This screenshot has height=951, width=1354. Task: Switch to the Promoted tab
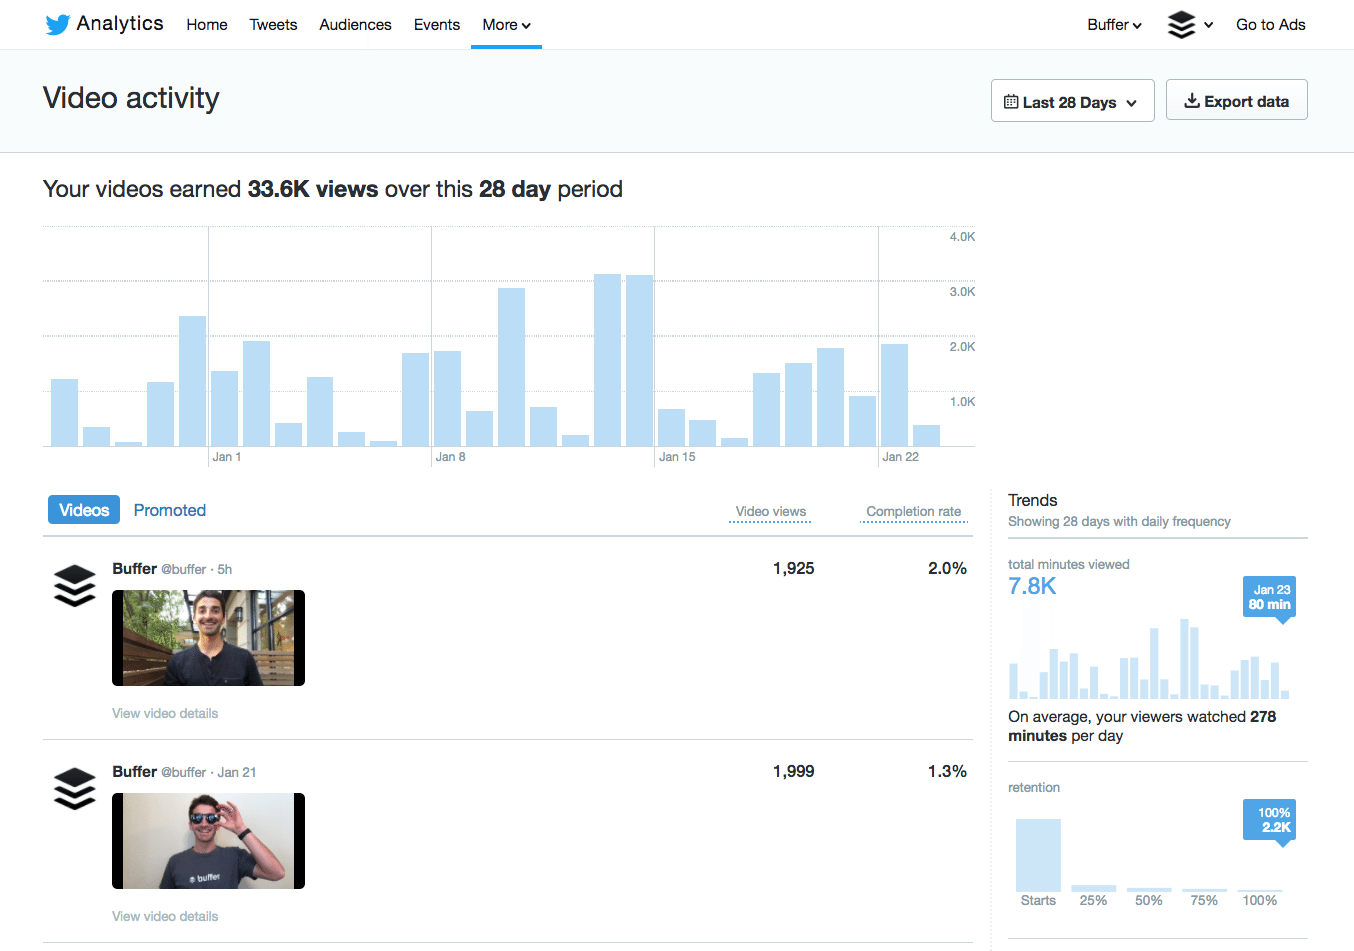(169, 510)
